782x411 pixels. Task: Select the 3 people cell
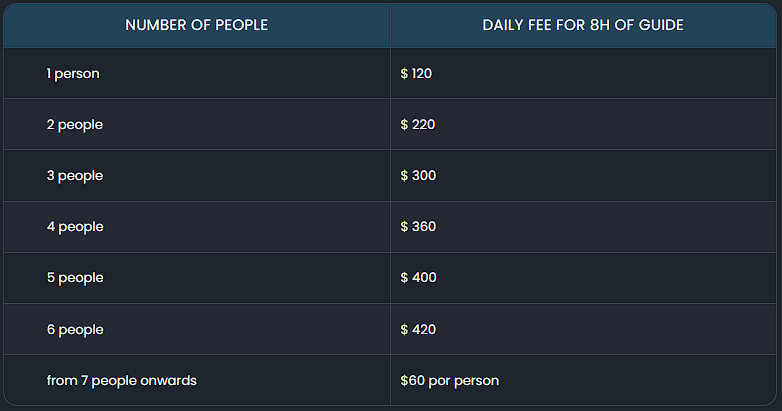pyautogui.click(x=196, y=176)
